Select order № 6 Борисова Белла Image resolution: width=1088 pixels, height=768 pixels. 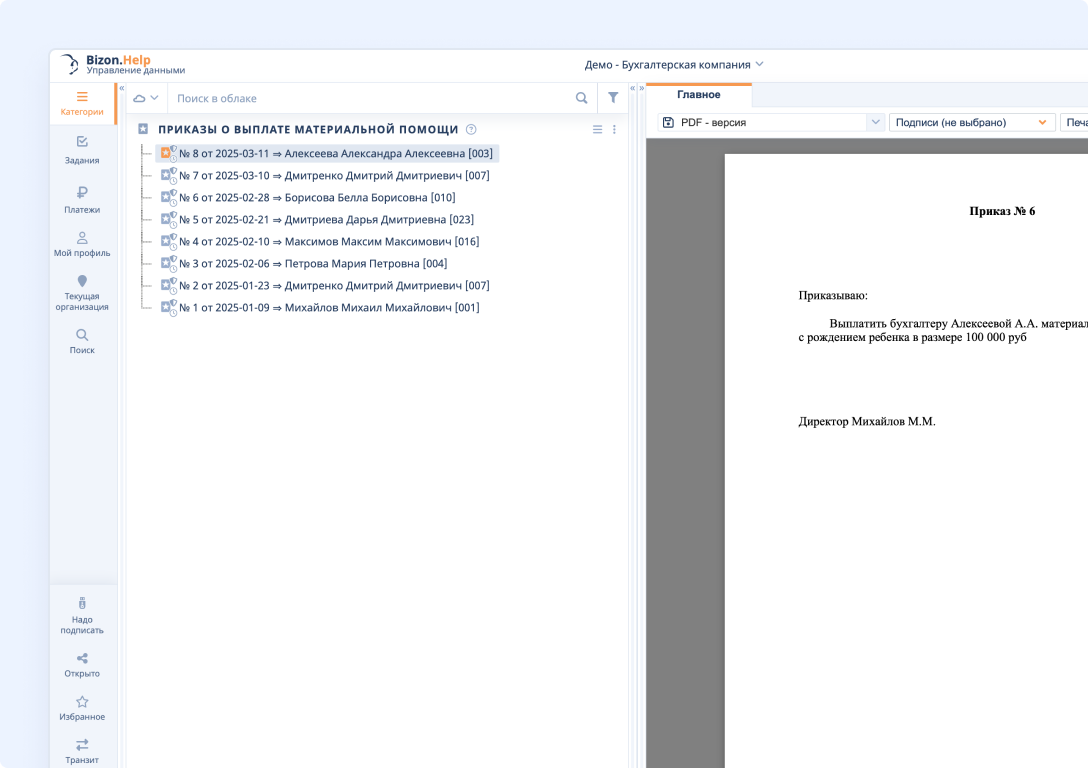316,197
